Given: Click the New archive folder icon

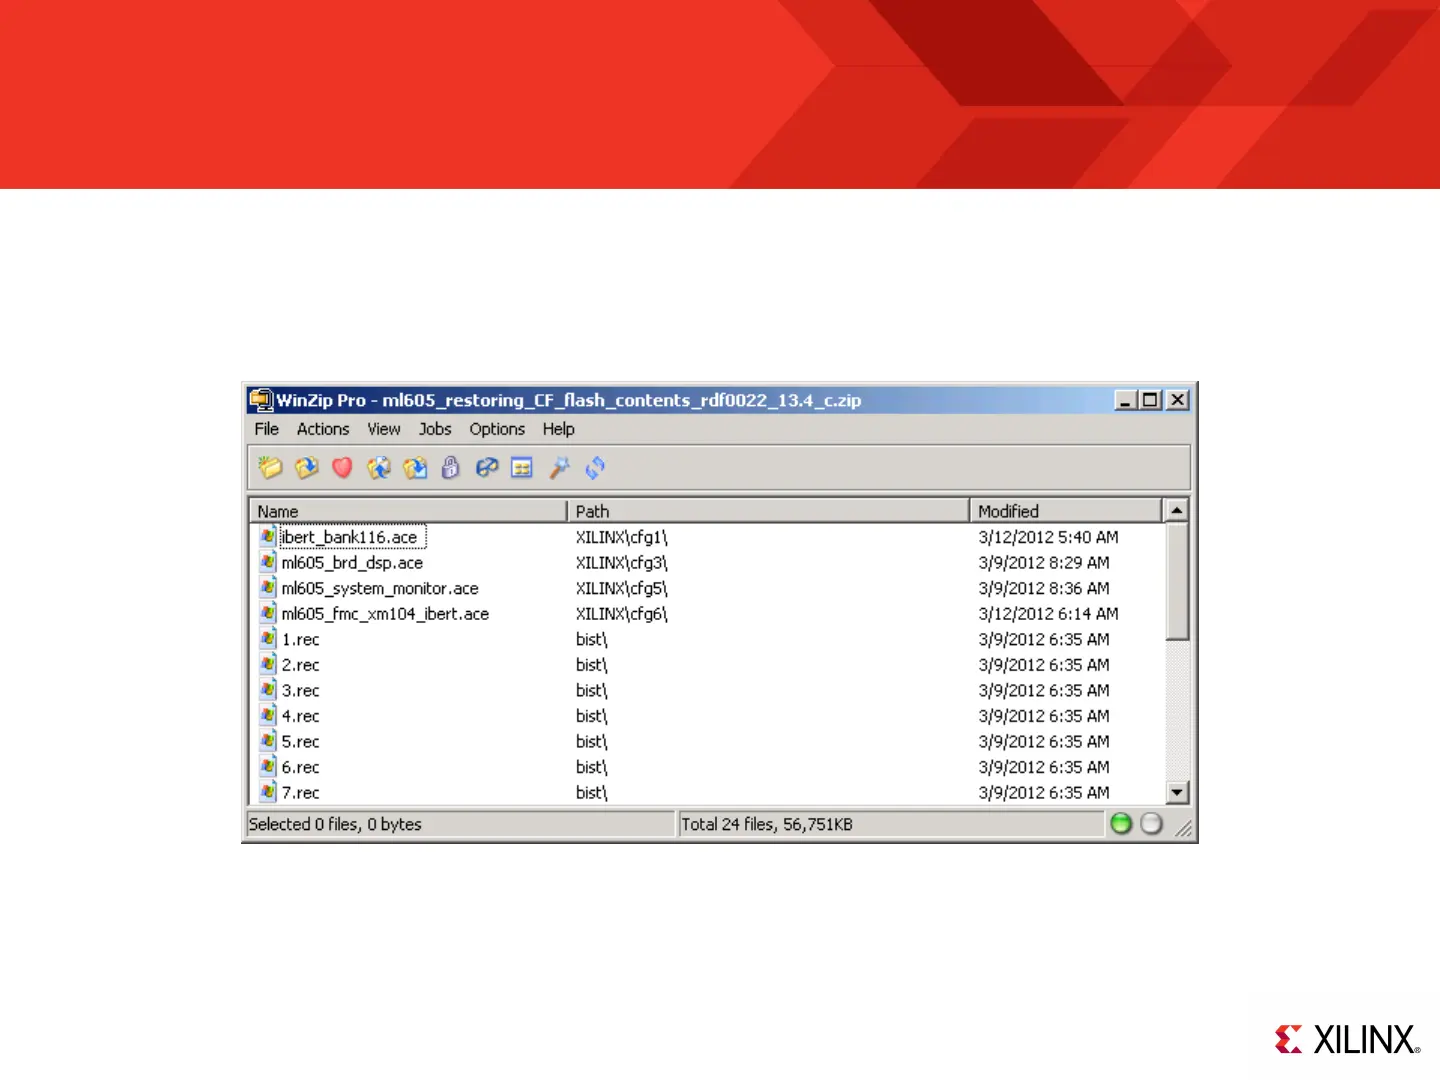Looking at the screenshot, I should pos(270,467).
